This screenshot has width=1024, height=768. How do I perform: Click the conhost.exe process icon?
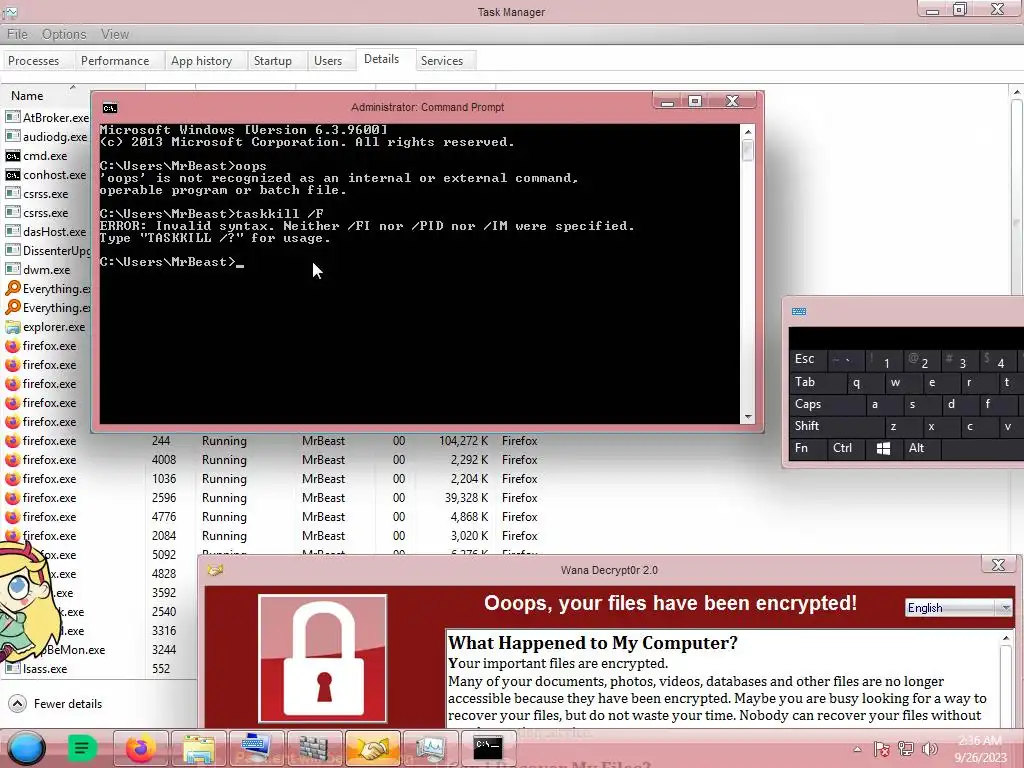12,174
